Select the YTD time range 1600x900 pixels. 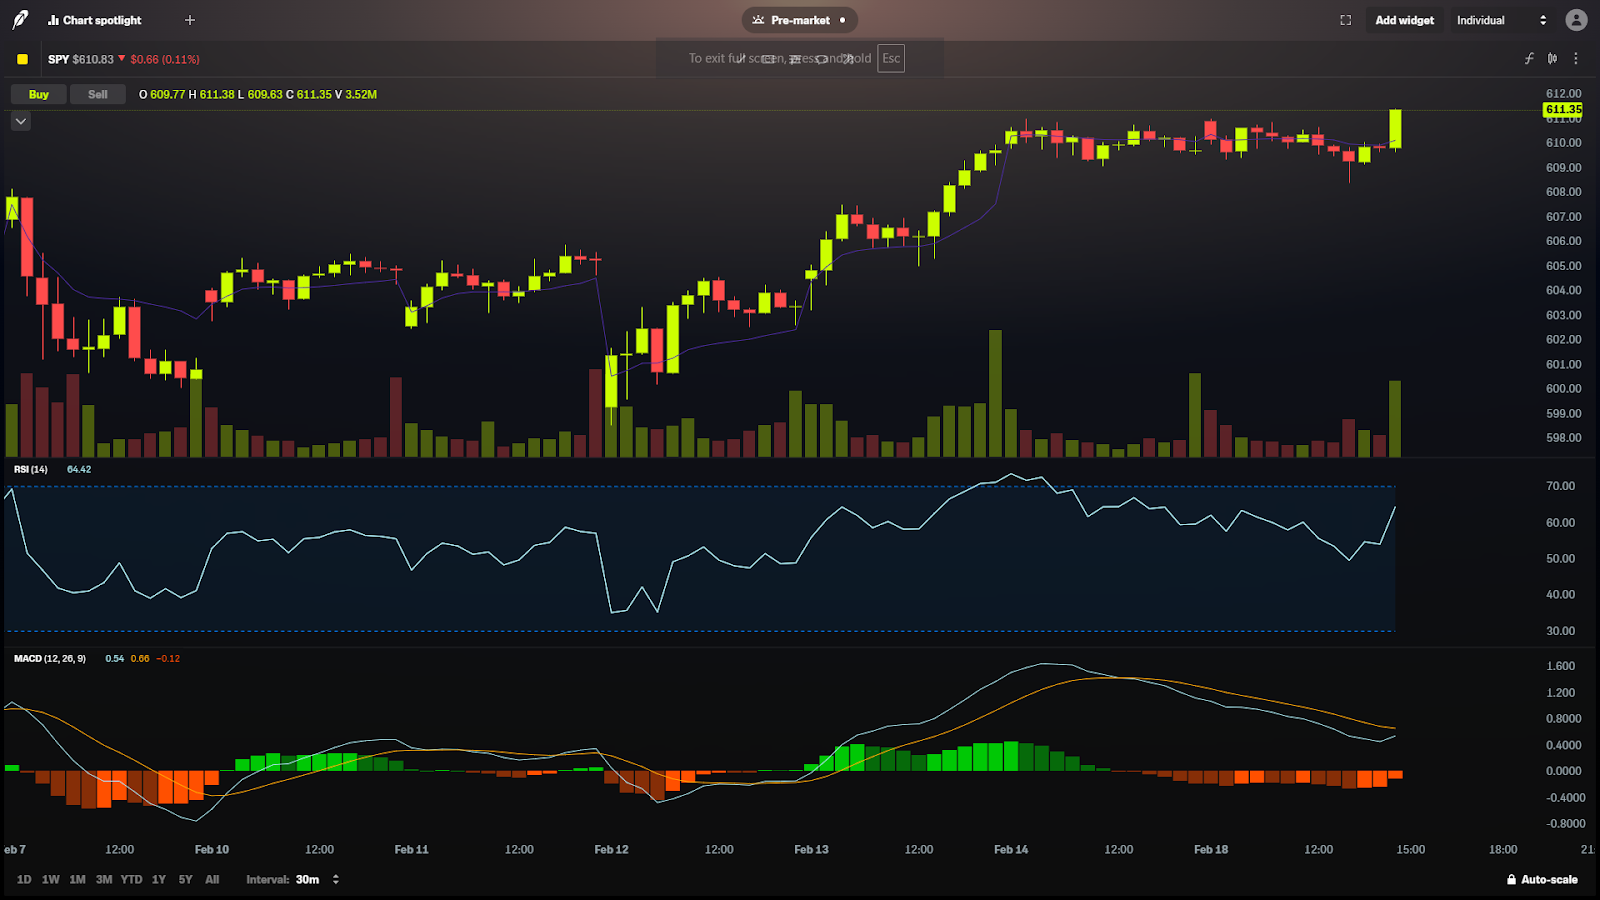[131, 880]
